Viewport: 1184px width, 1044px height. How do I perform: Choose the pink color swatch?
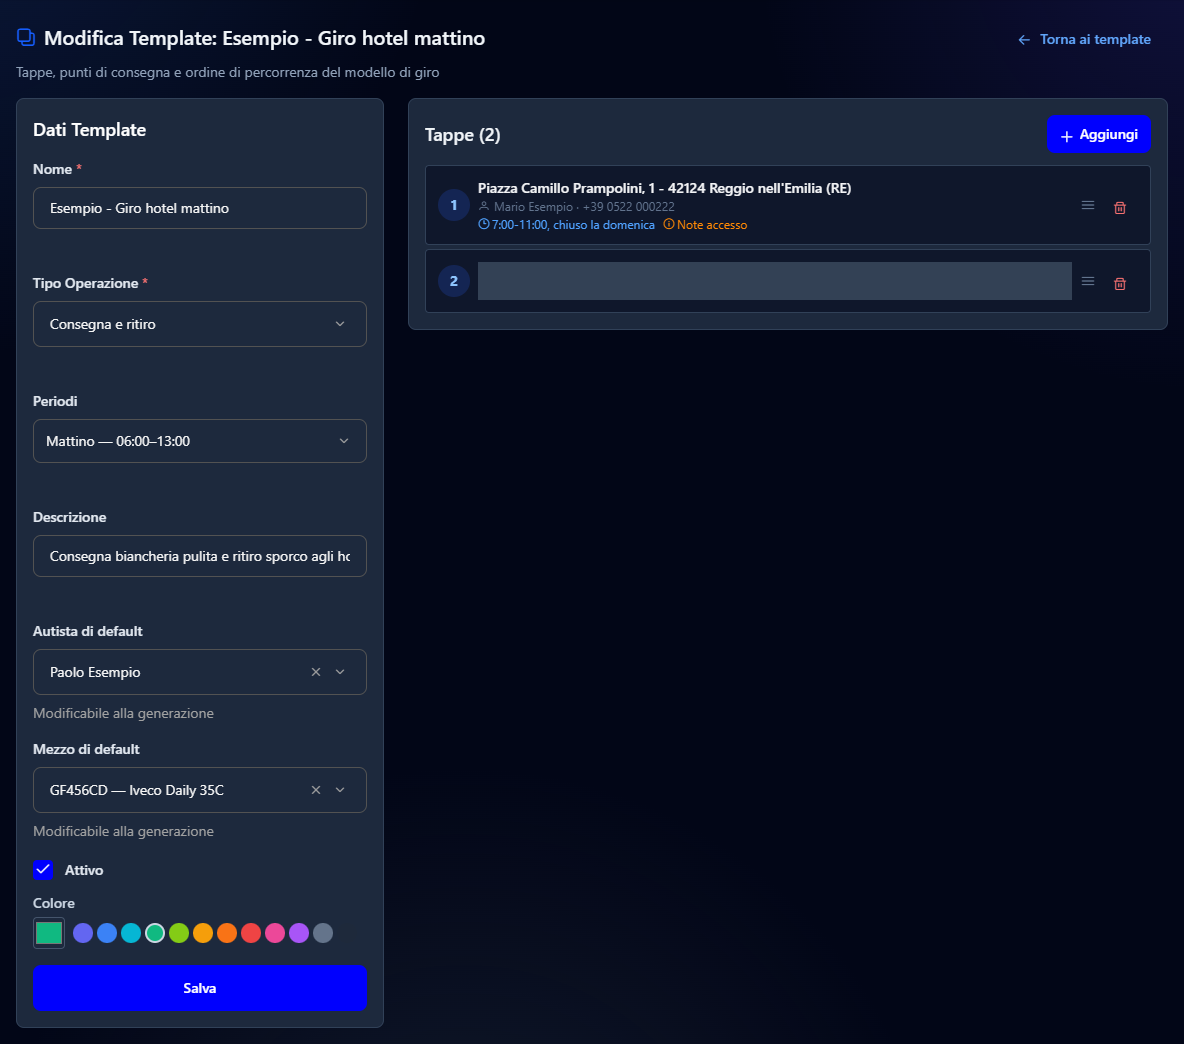click(x=275, y=933)
